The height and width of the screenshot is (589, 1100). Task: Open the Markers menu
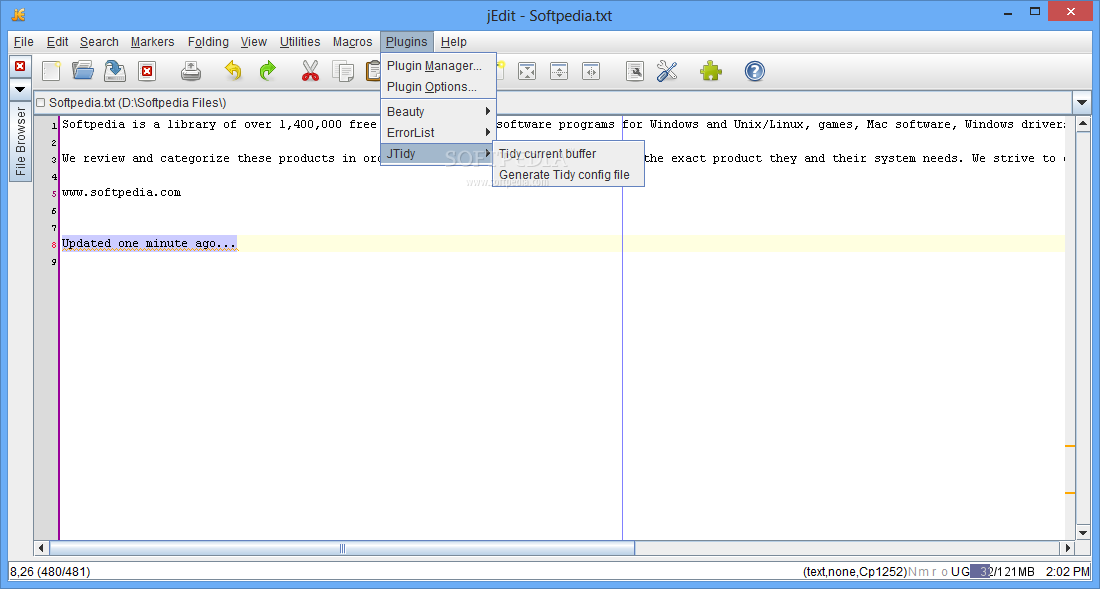(152, 42)
